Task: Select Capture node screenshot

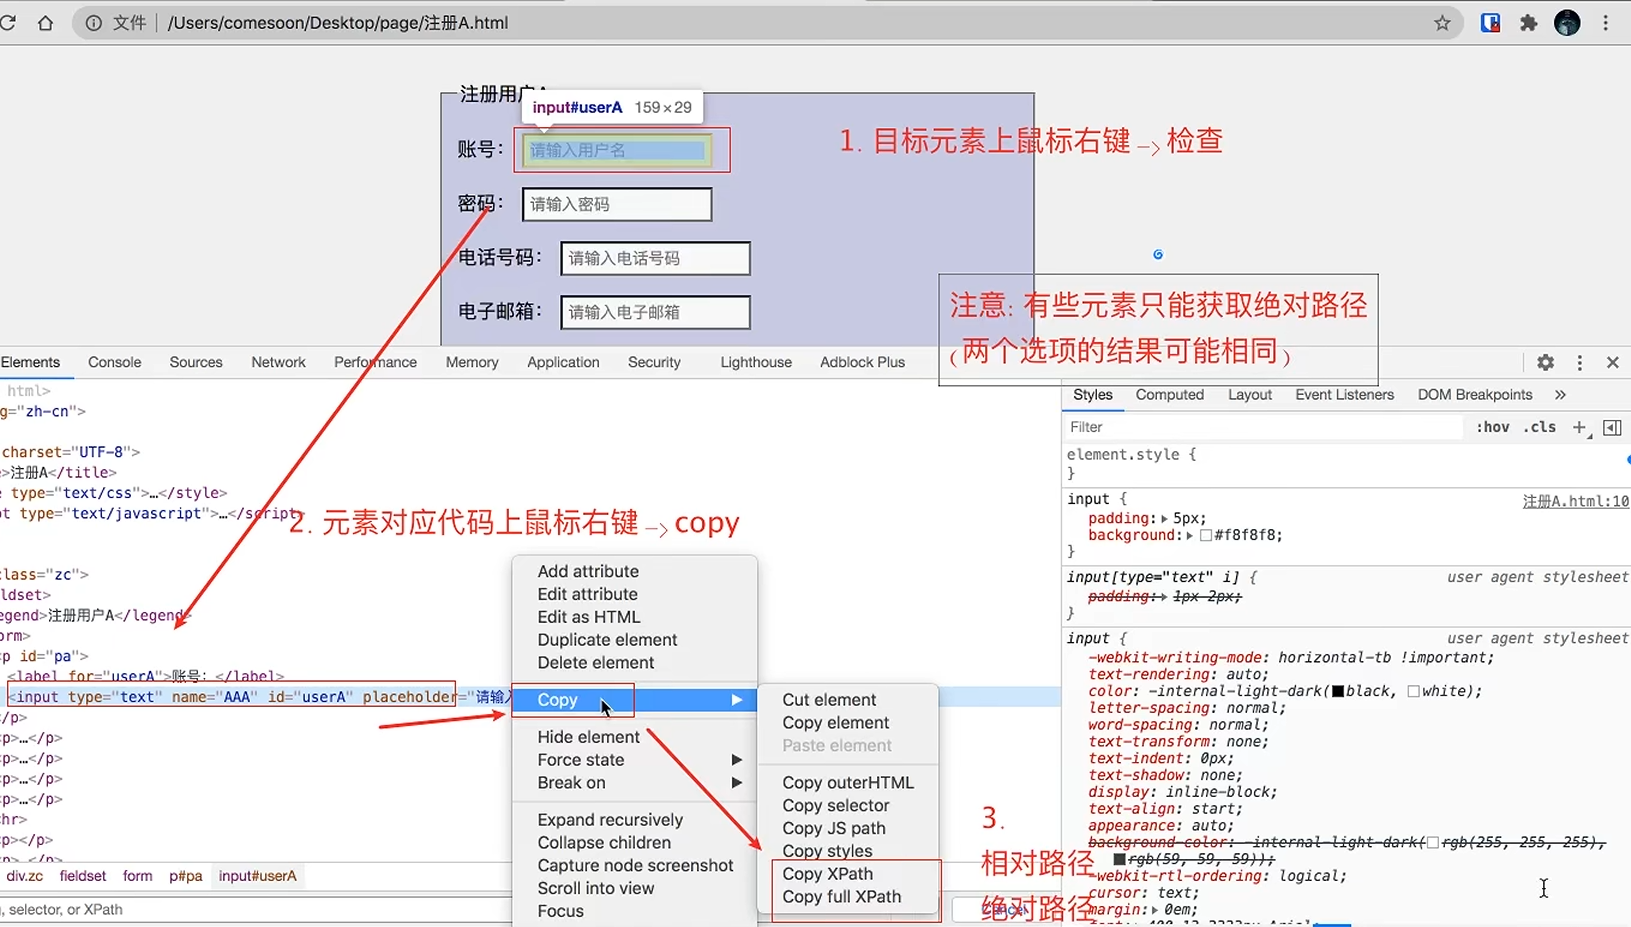Action: pyautogui.click(x=636, y=865)
